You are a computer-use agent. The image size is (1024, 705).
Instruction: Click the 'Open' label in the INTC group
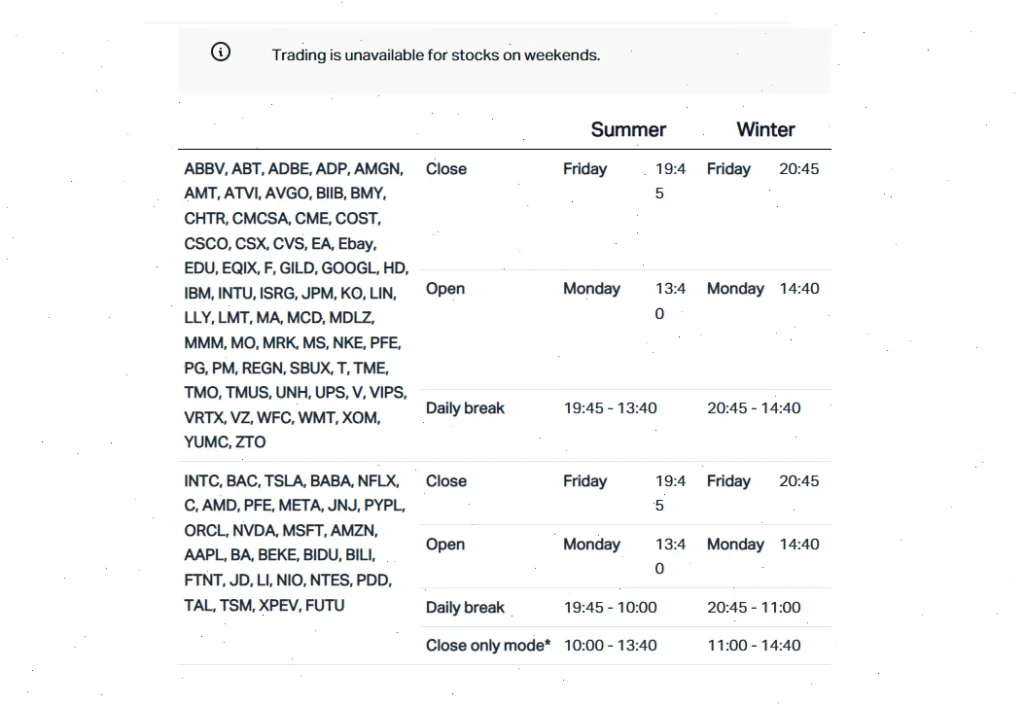click(x=445, y=544)
